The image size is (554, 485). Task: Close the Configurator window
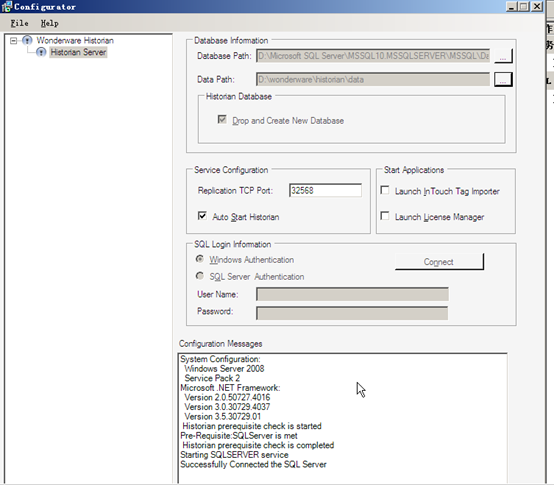537,6
